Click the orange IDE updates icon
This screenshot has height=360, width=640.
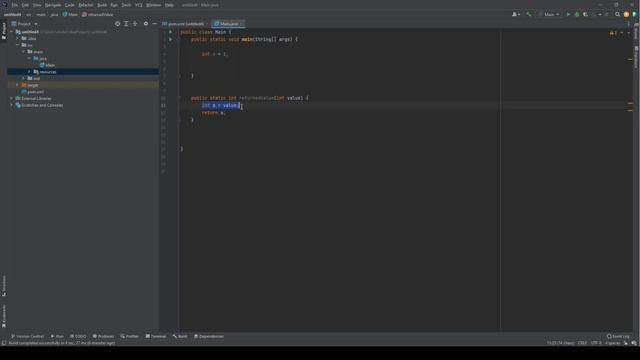tap(626, 14)
